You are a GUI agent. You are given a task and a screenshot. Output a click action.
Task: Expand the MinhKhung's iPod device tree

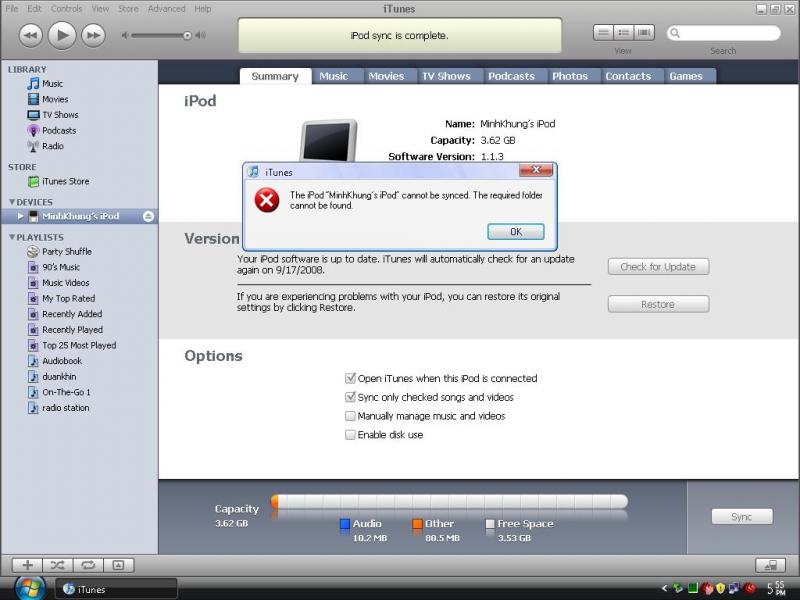point(20,216)
